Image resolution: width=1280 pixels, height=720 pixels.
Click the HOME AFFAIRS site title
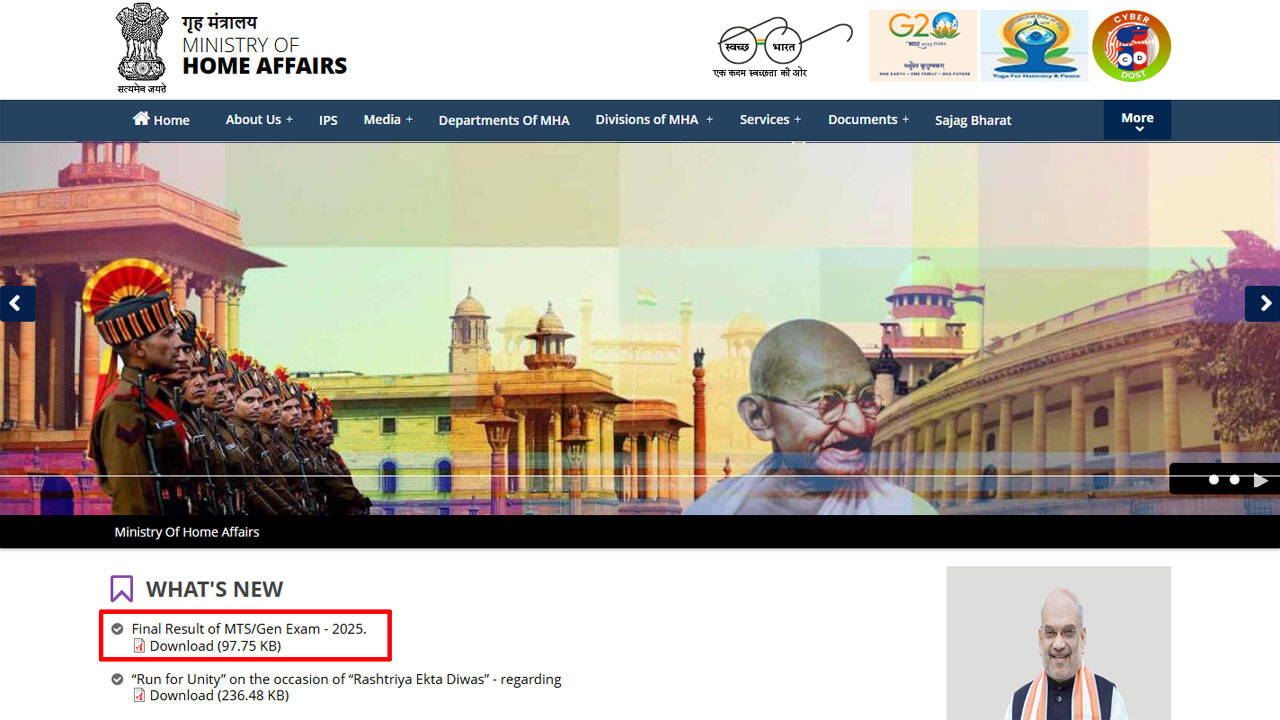(x=265, y=66)
